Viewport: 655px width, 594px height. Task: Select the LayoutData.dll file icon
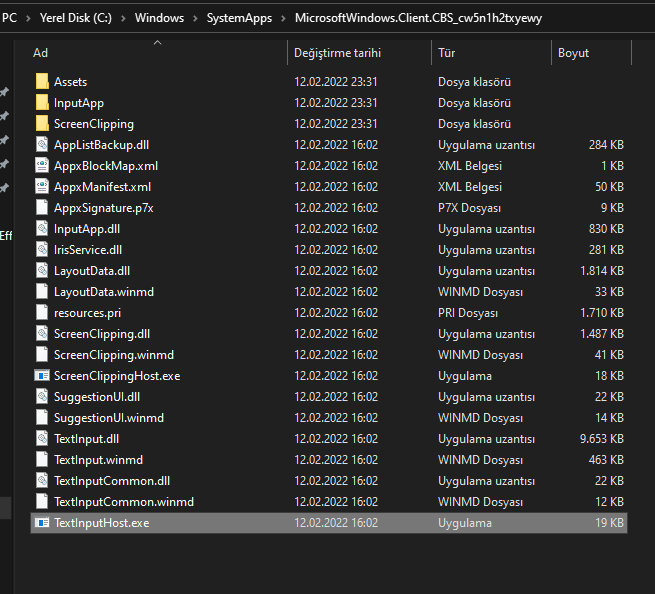(x=42, y=271)
